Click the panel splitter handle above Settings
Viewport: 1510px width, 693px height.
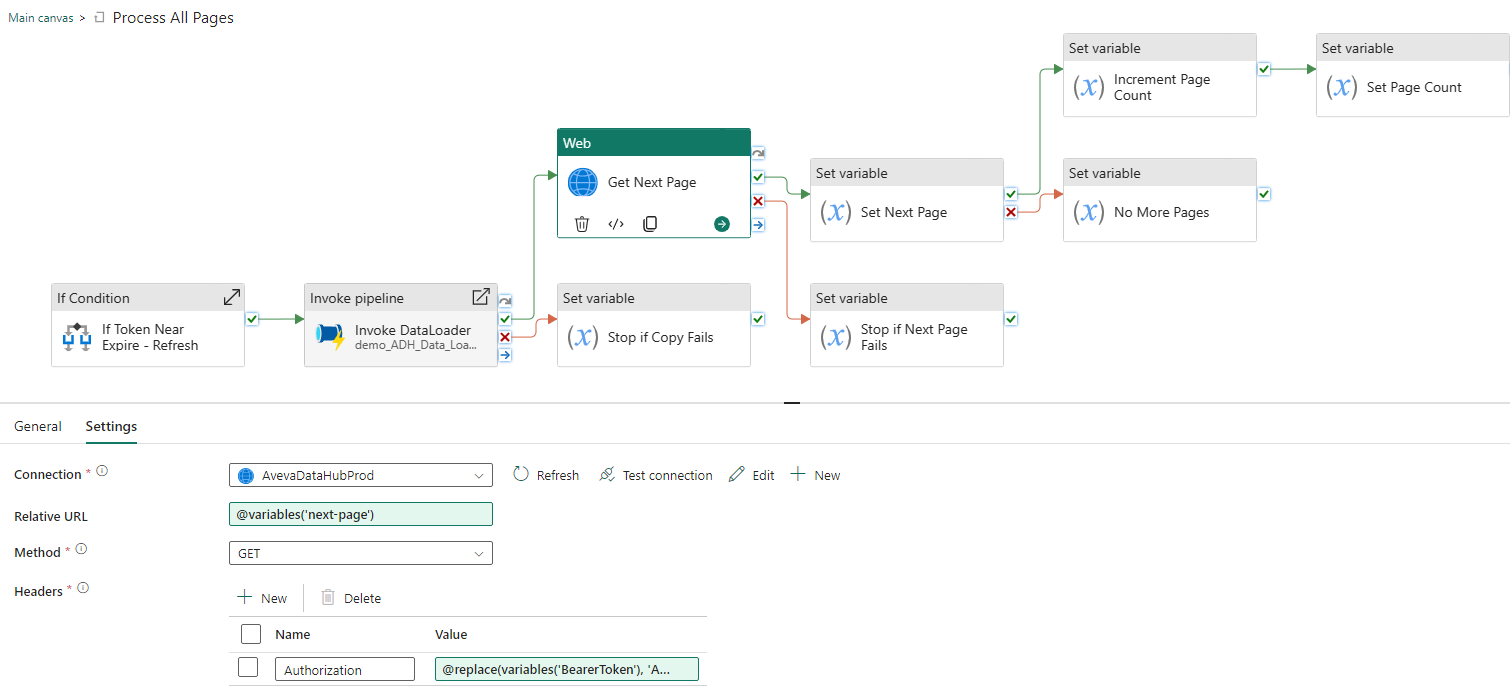tap(792, 402)
